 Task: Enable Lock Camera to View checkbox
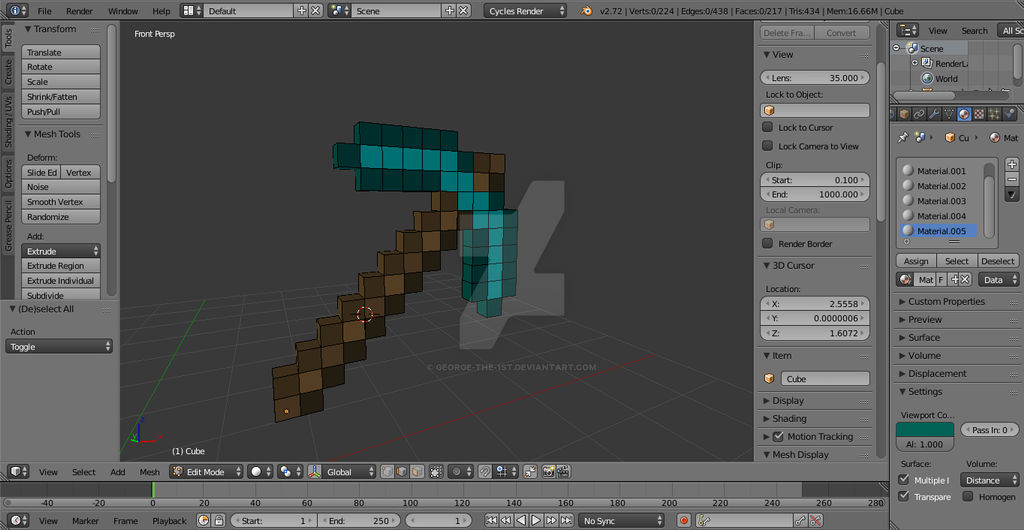coord(767,146)
